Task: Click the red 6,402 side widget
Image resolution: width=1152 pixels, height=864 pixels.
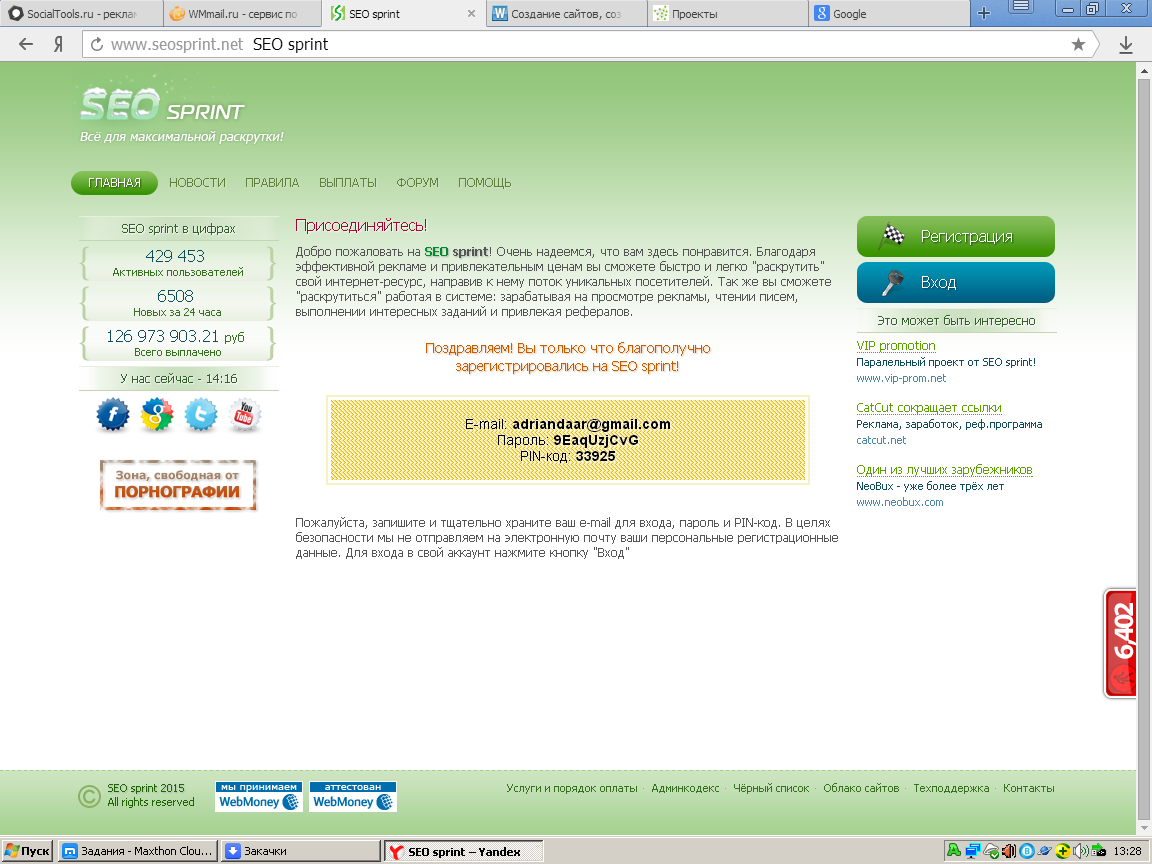Action: [1121, 643]
